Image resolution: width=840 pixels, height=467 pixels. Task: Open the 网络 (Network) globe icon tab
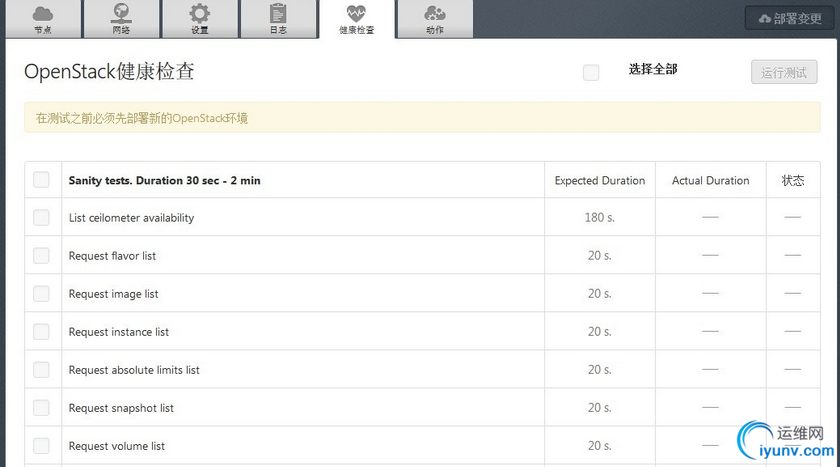(122, 19)
